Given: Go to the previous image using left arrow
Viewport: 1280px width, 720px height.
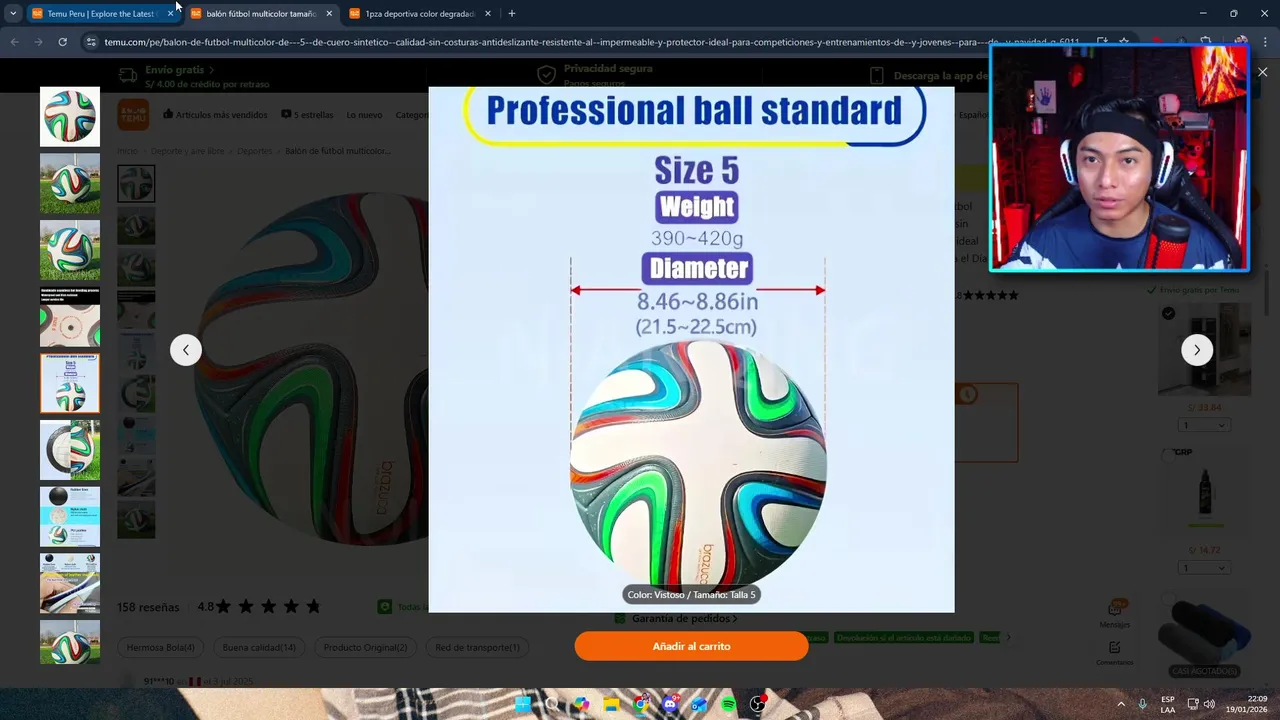Looking at the screenshot, I should [x=186, y=350].
